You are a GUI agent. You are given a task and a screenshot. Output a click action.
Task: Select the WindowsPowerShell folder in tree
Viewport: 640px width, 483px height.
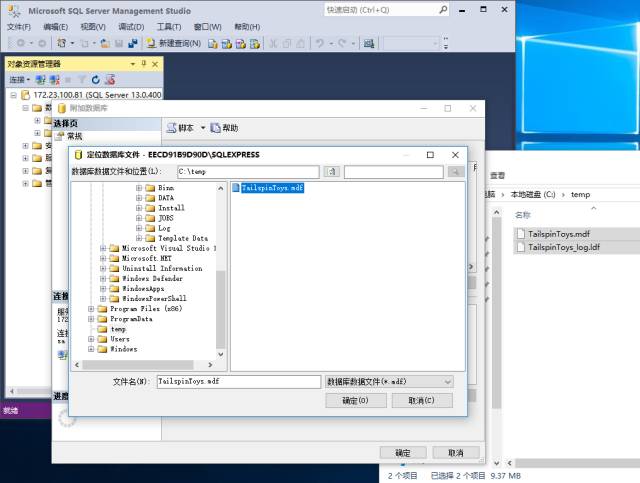[x=154, y=298]
